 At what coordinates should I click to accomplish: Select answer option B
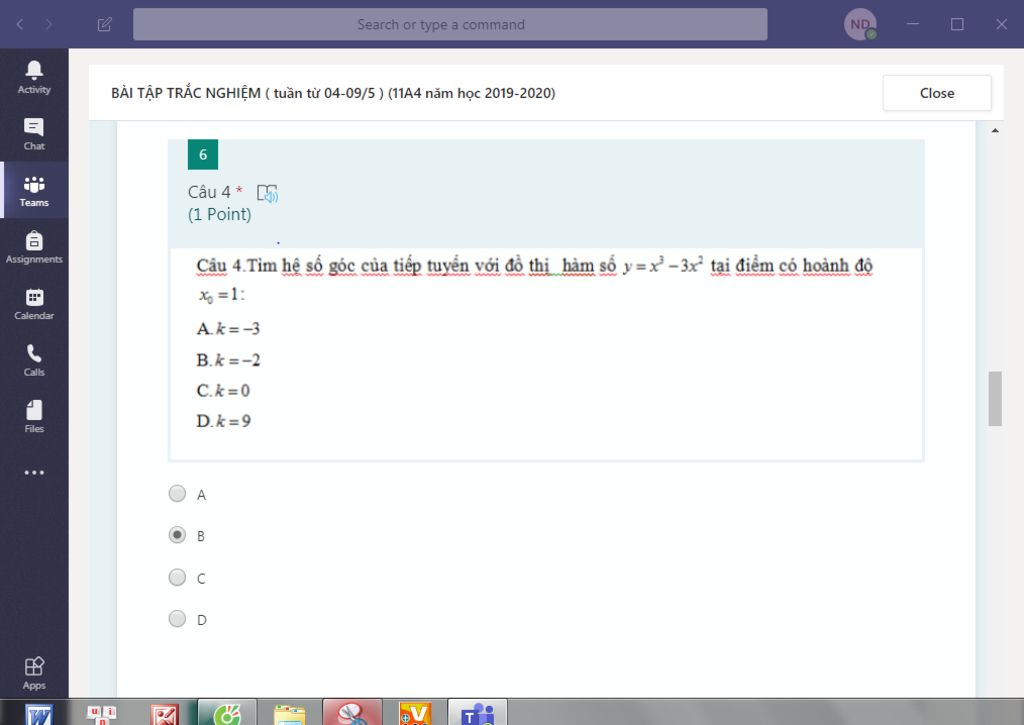(x=177, y=535)
